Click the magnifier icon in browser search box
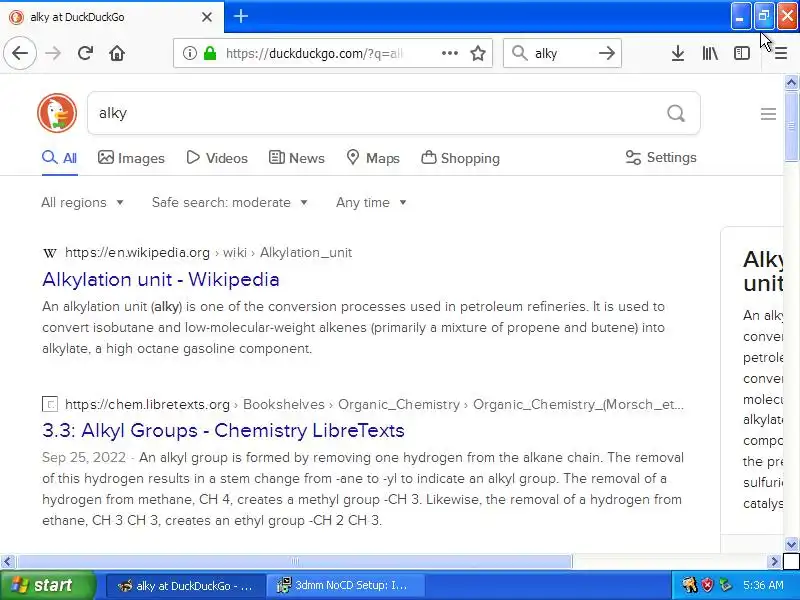 pyautogui.click(x=519, y=53)
